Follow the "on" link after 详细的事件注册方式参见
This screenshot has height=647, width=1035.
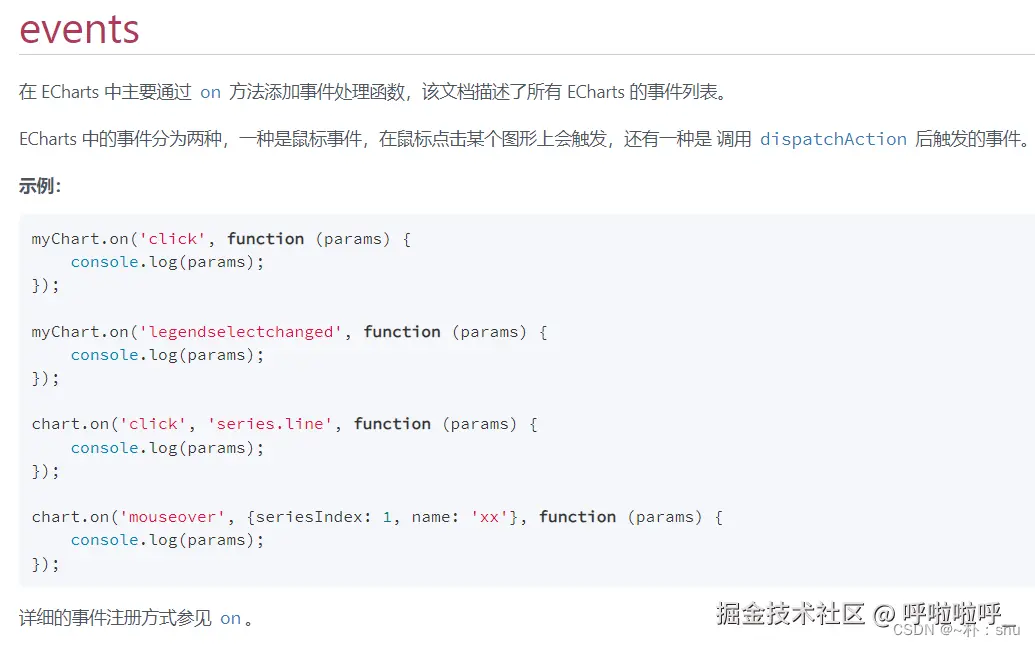coord(230,618)
